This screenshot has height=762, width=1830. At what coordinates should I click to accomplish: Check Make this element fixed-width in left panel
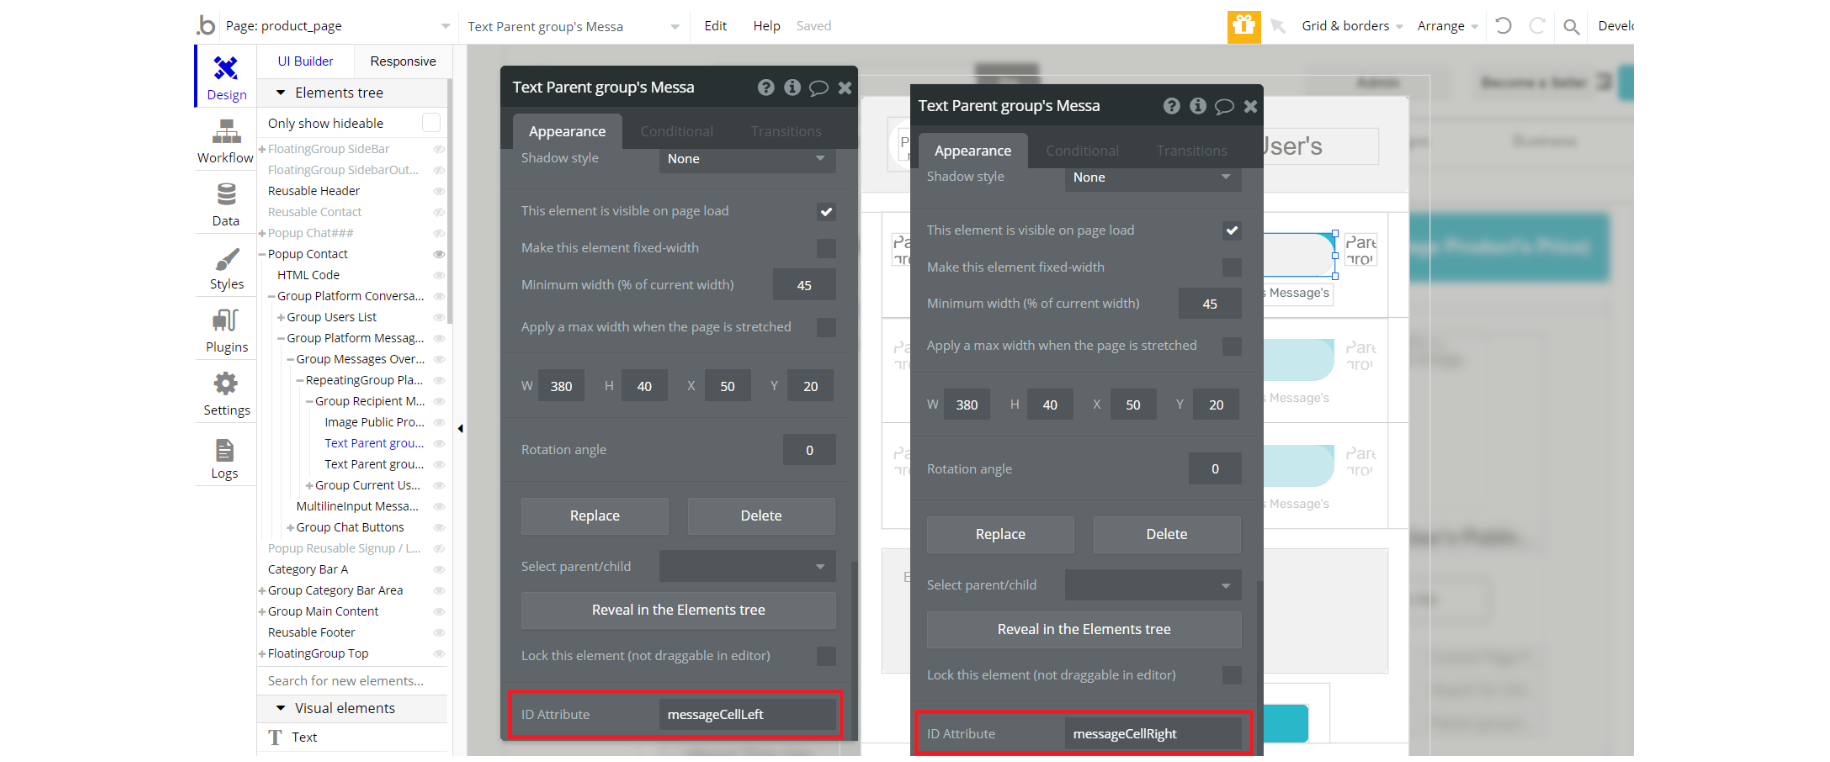tap(826, 248)
